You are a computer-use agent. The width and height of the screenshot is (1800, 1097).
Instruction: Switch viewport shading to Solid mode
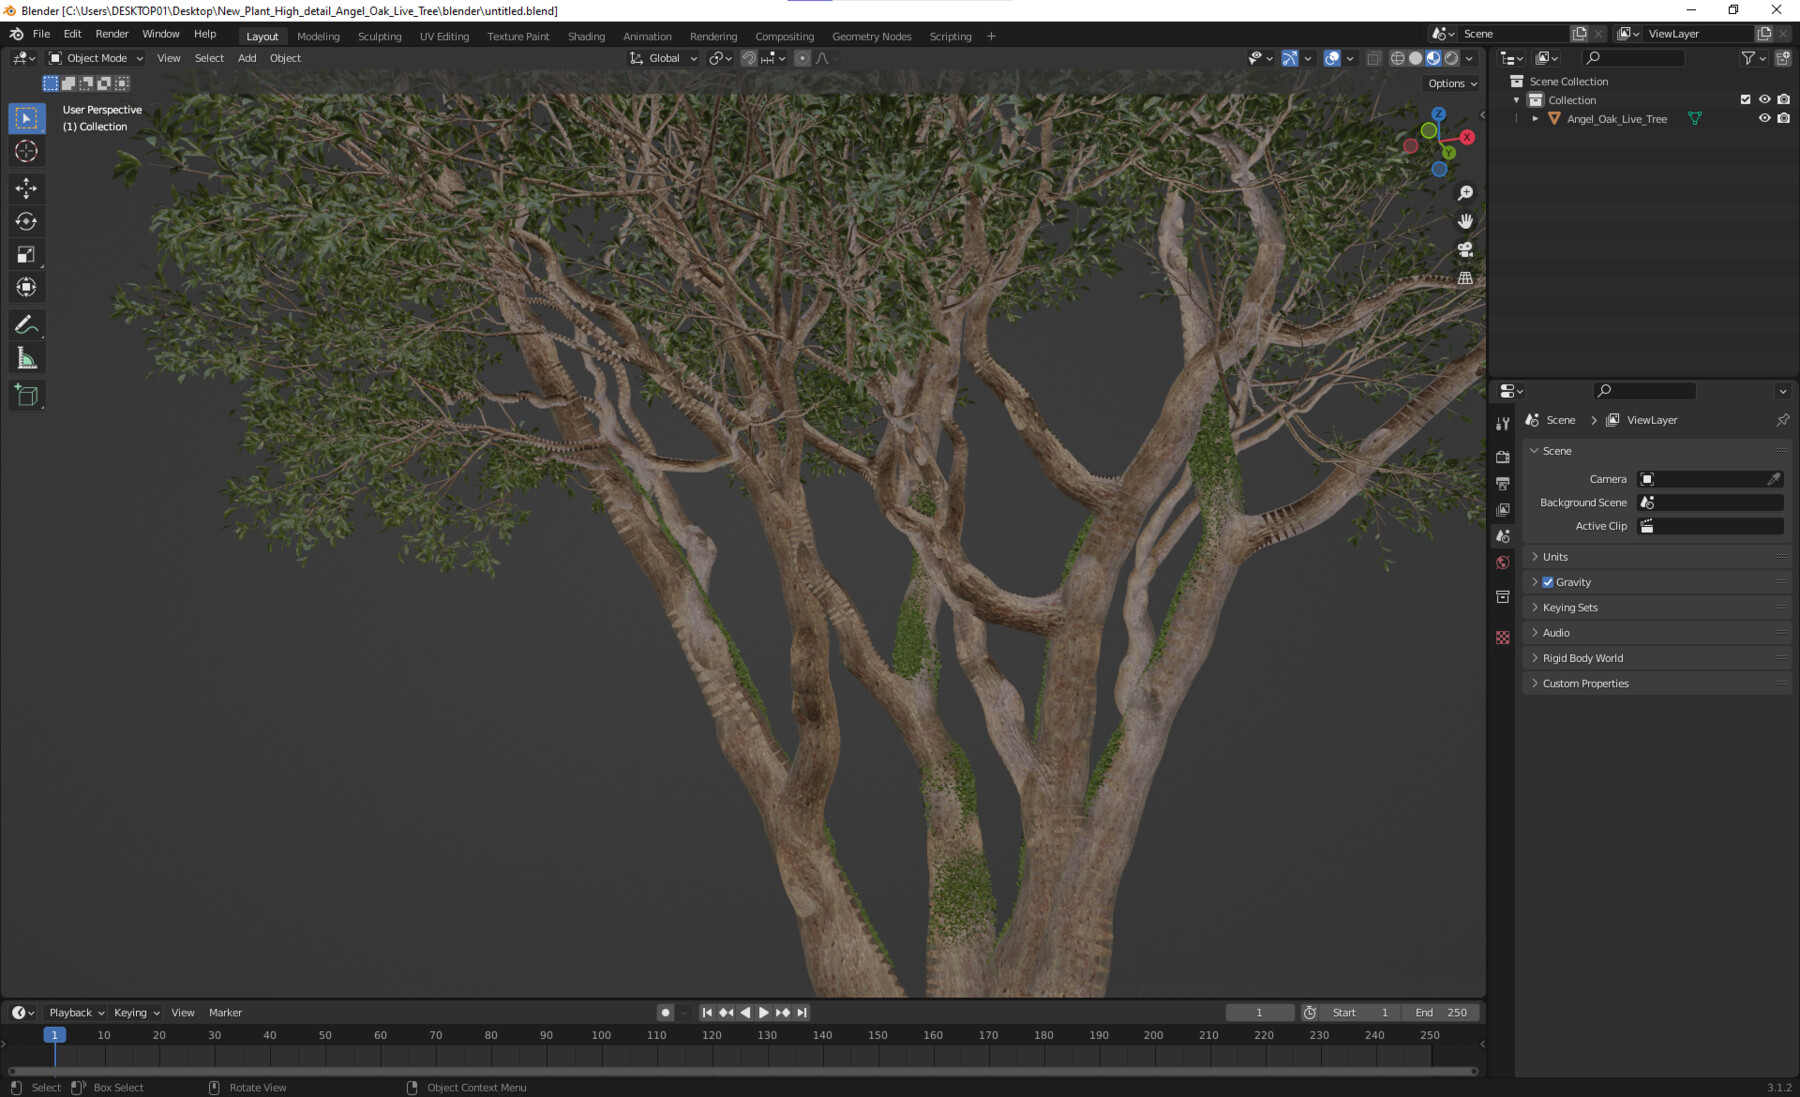[1415, 58]
